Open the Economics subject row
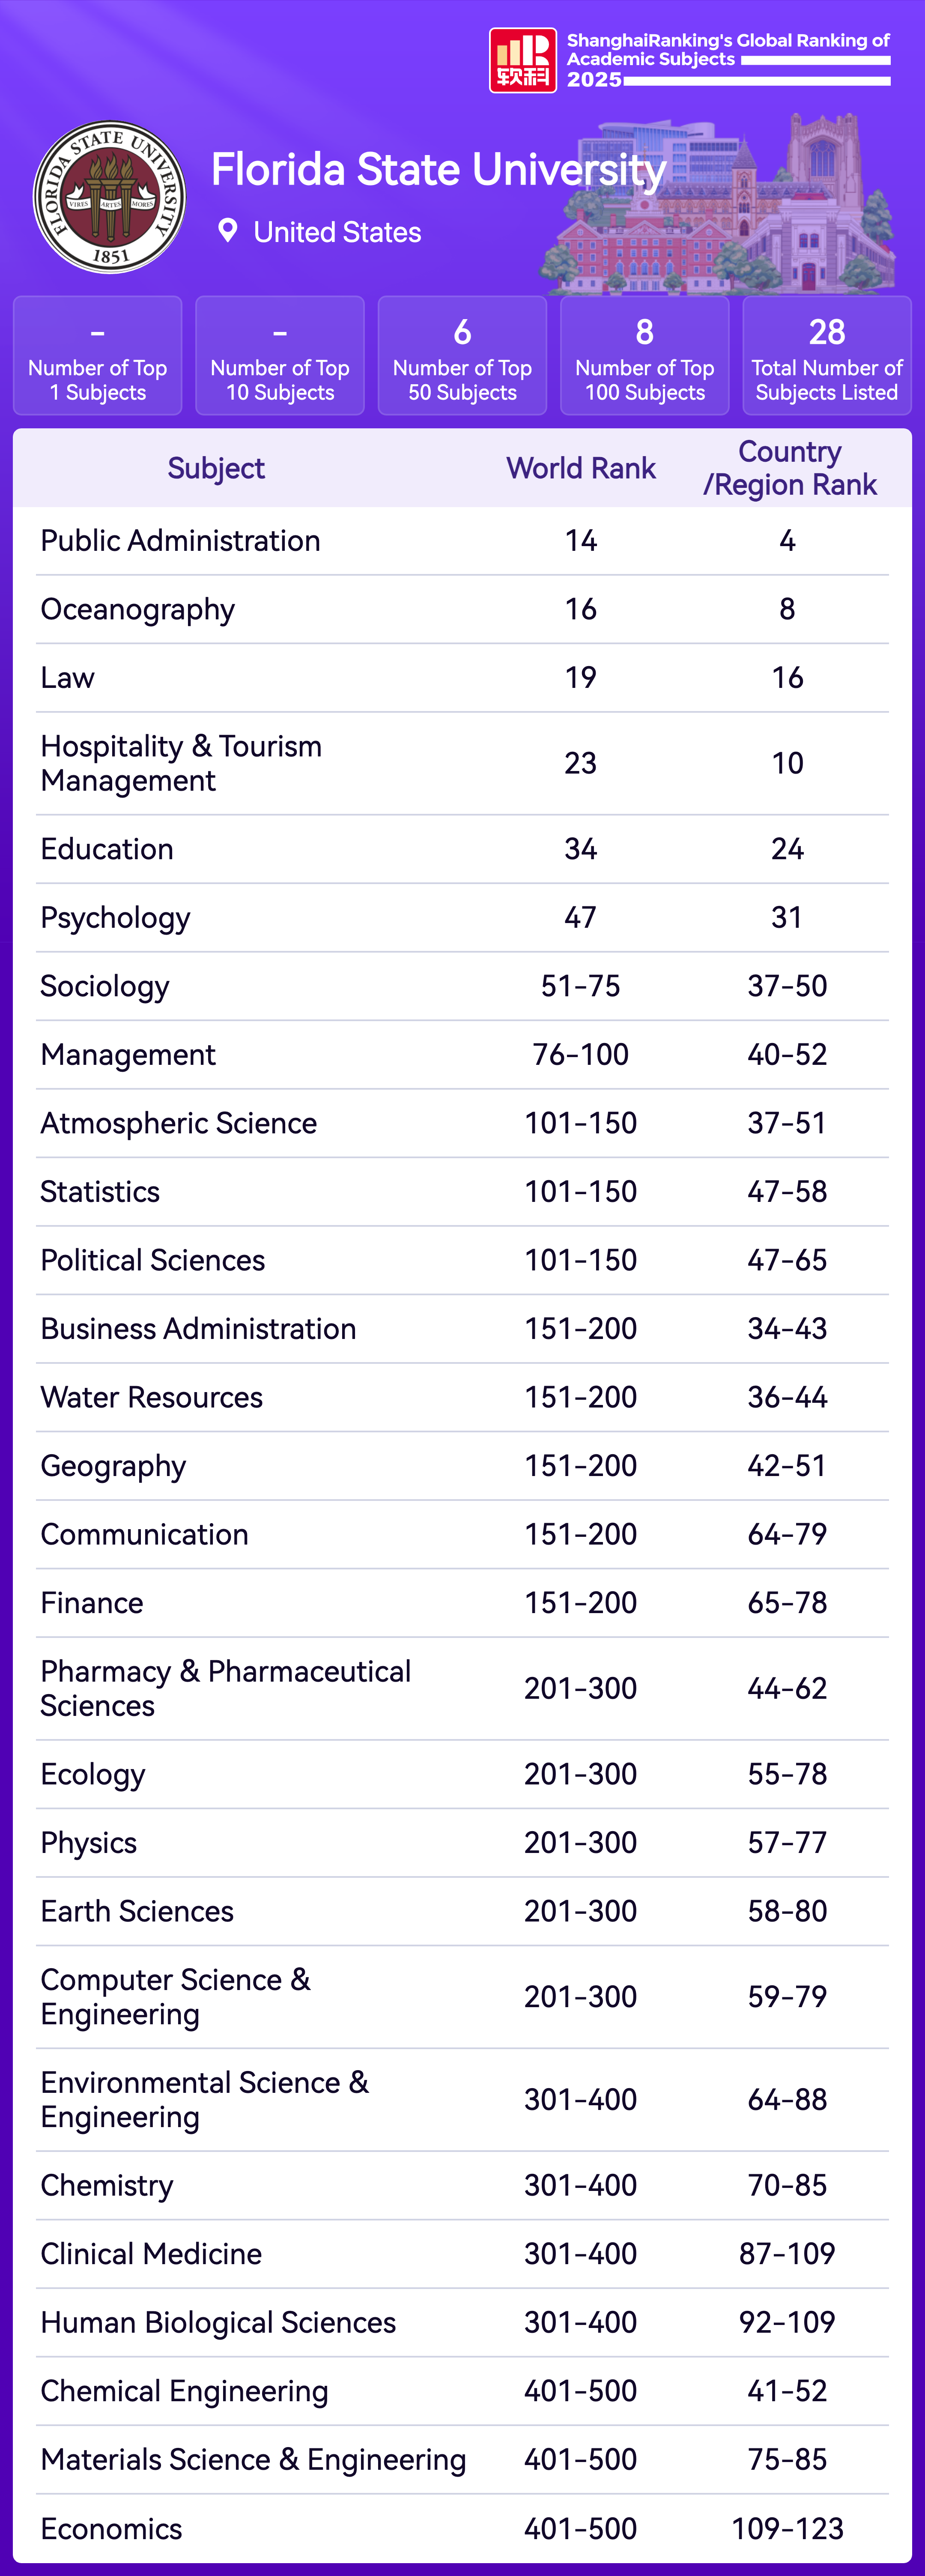The width and height of the screenshot is (925, 2576). click(x=112, y=2529)
